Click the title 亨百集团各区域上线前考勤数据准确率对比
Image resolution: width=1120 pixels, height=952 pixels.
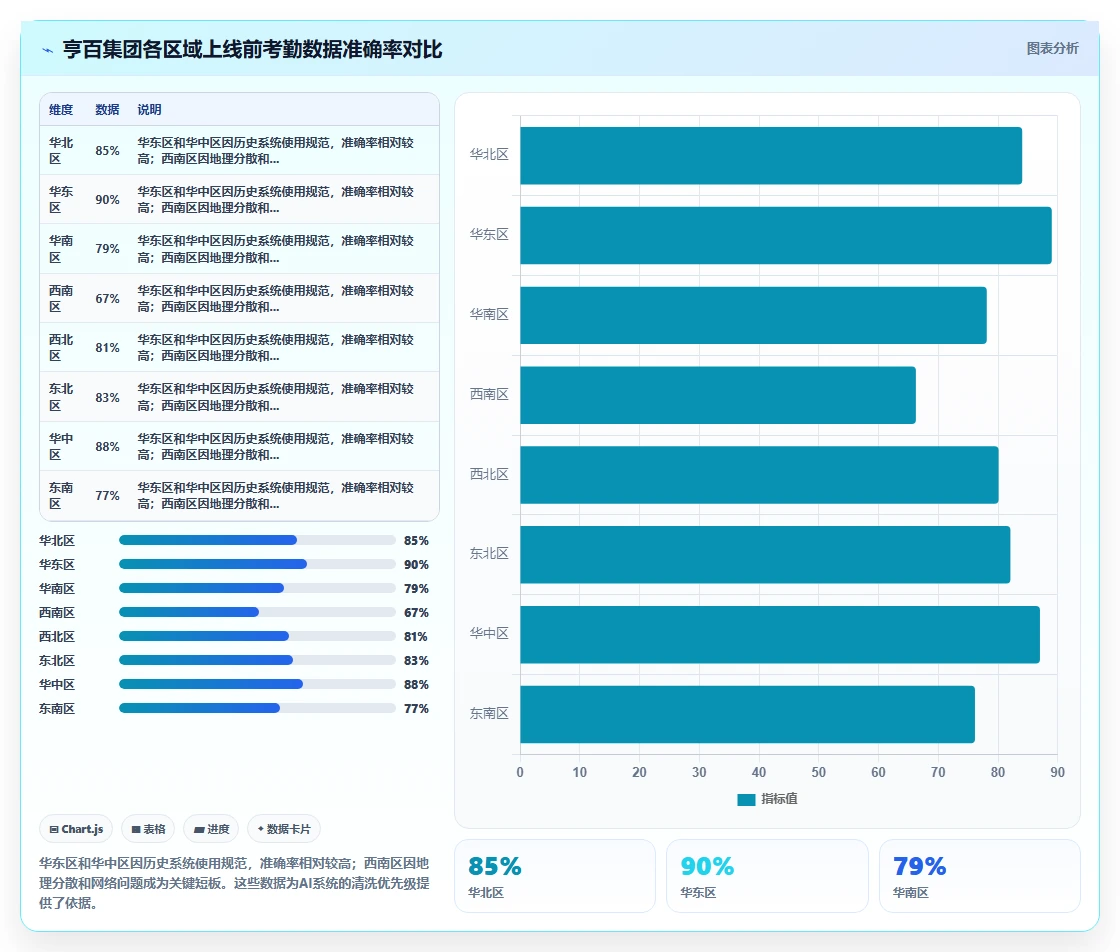coord(252,50)
